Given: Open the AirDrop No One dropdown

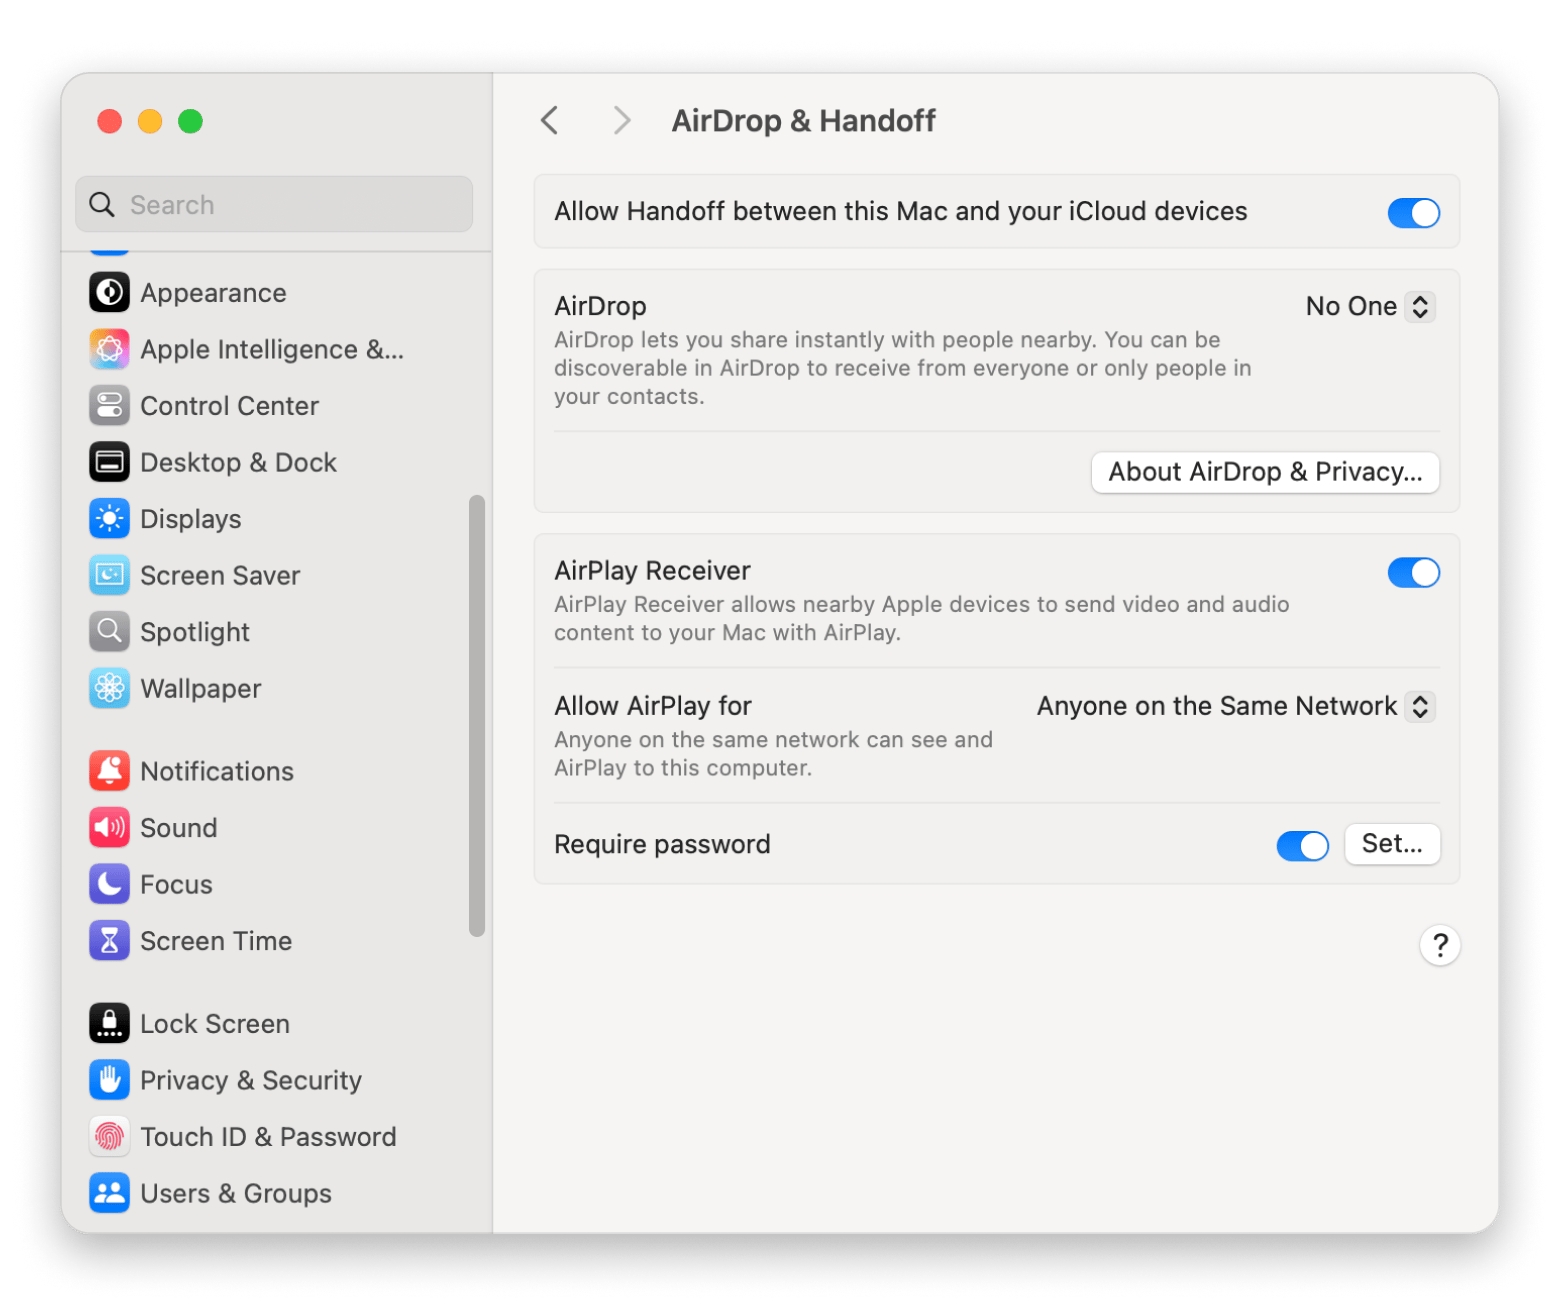Looking at the screenshot, I should tap(1369, 307).
